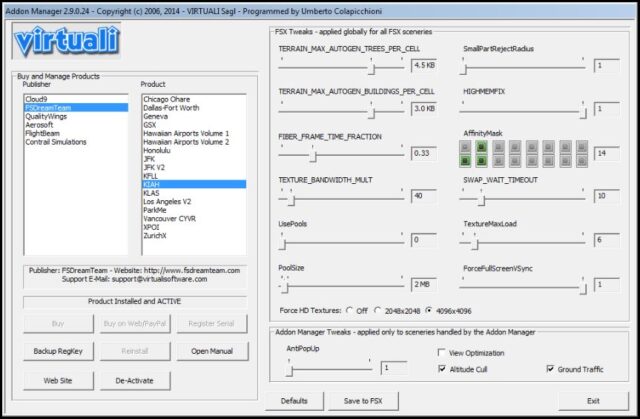The height and width of the screenshot is (419, 640).
Task: Click De-Activate button
Action: [x=135, y=380]
